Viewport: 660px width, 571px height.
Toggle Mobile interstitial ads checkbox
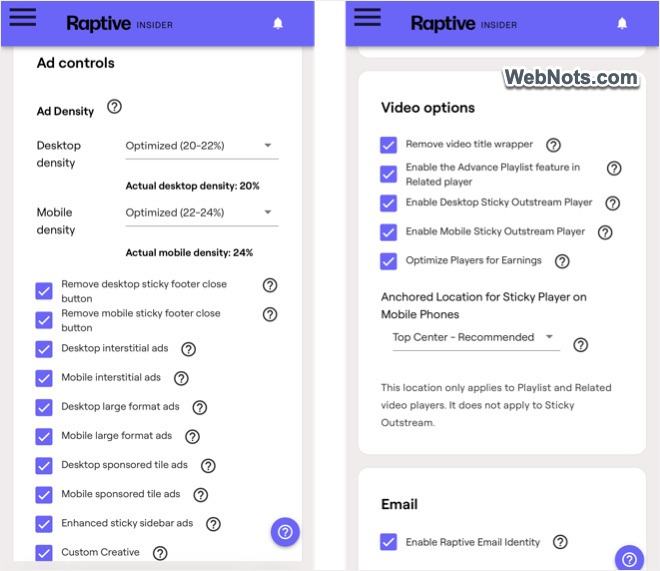pyautogui.click(x=44, y=378)
